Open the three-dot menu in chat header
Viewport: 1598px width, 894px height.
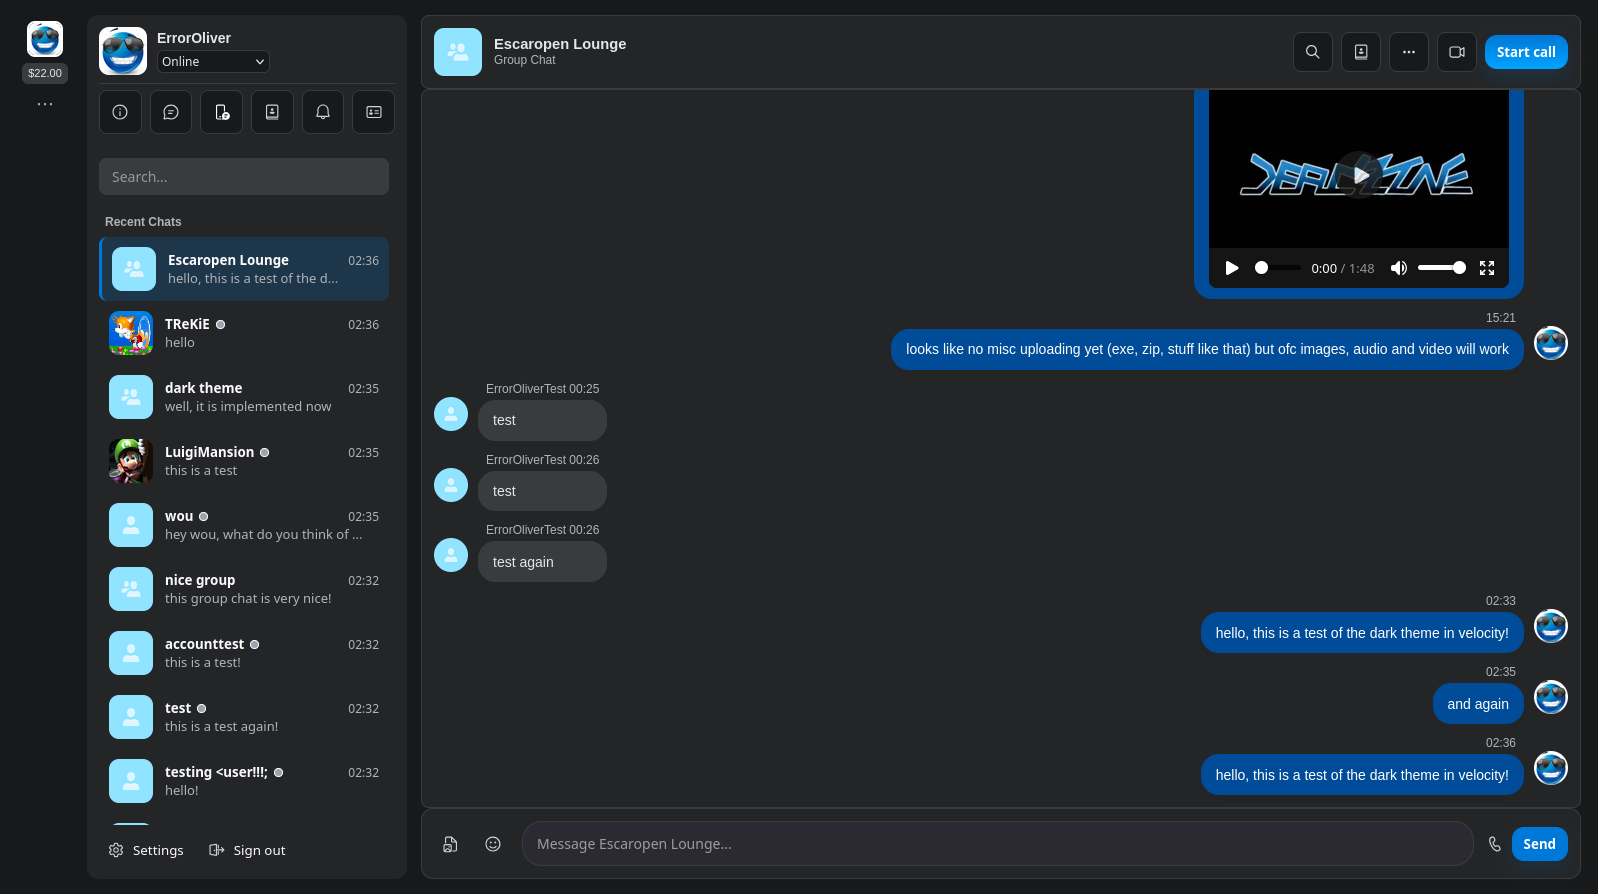[1408, 52]
